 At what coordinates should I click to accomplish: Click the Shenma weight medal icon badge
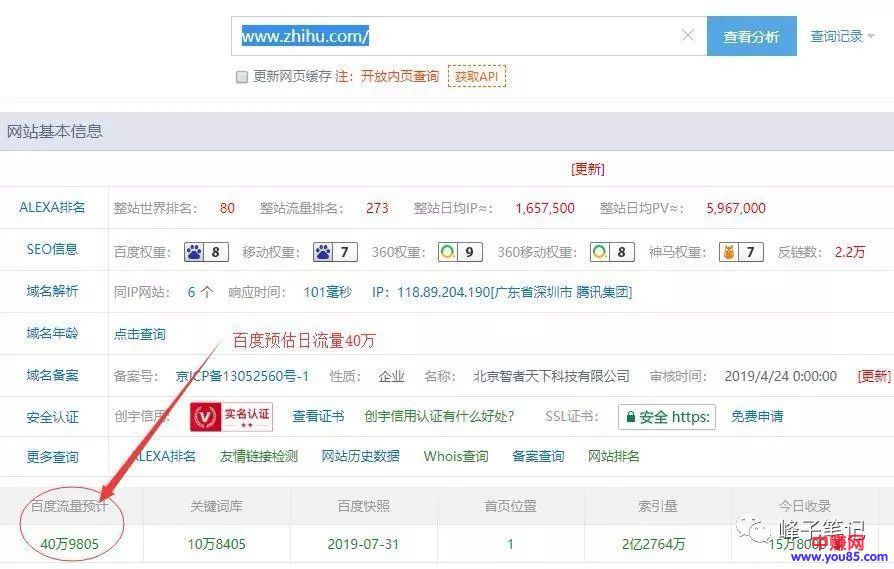741,252
